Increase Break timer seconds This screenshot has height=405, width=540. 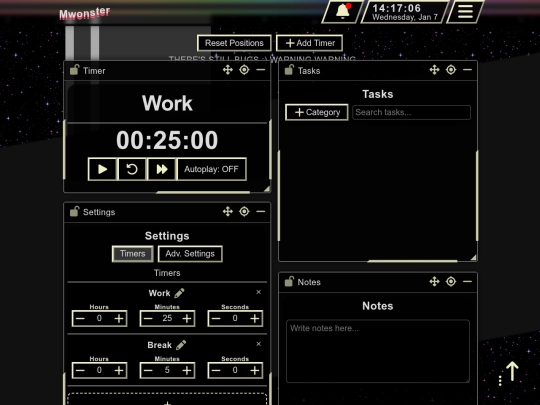255,371
